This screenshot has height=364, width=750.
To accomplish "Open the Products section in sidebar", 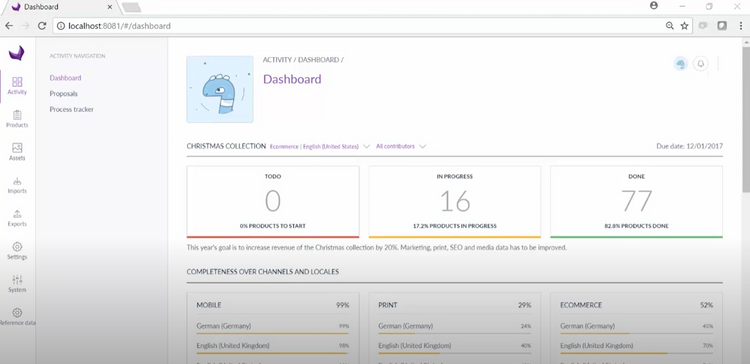I will [17, 119].
